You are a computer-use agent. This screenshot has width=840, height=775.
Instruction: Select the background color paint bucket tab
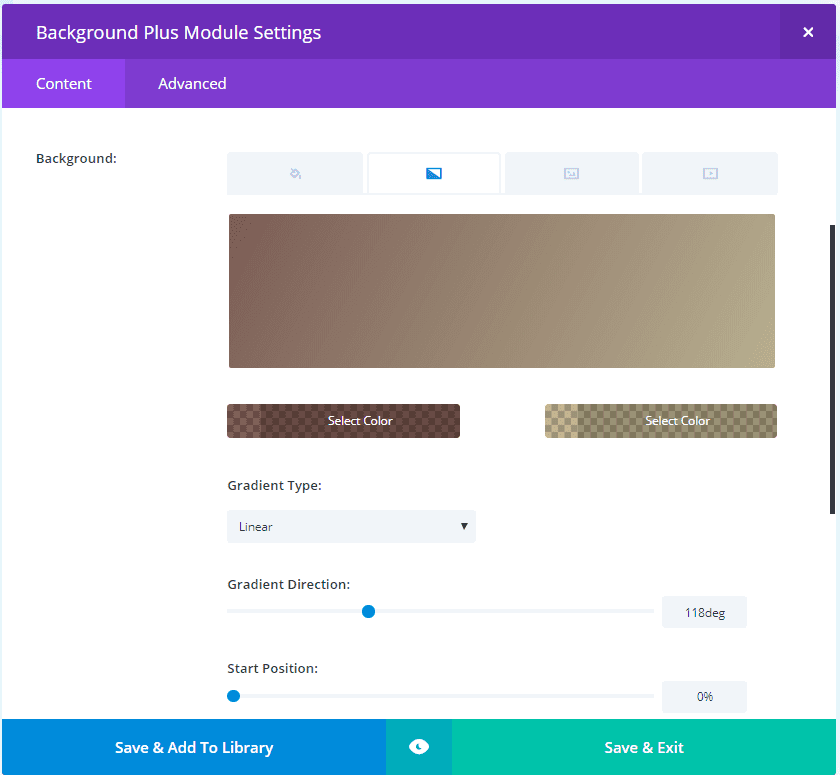[295, 173]
